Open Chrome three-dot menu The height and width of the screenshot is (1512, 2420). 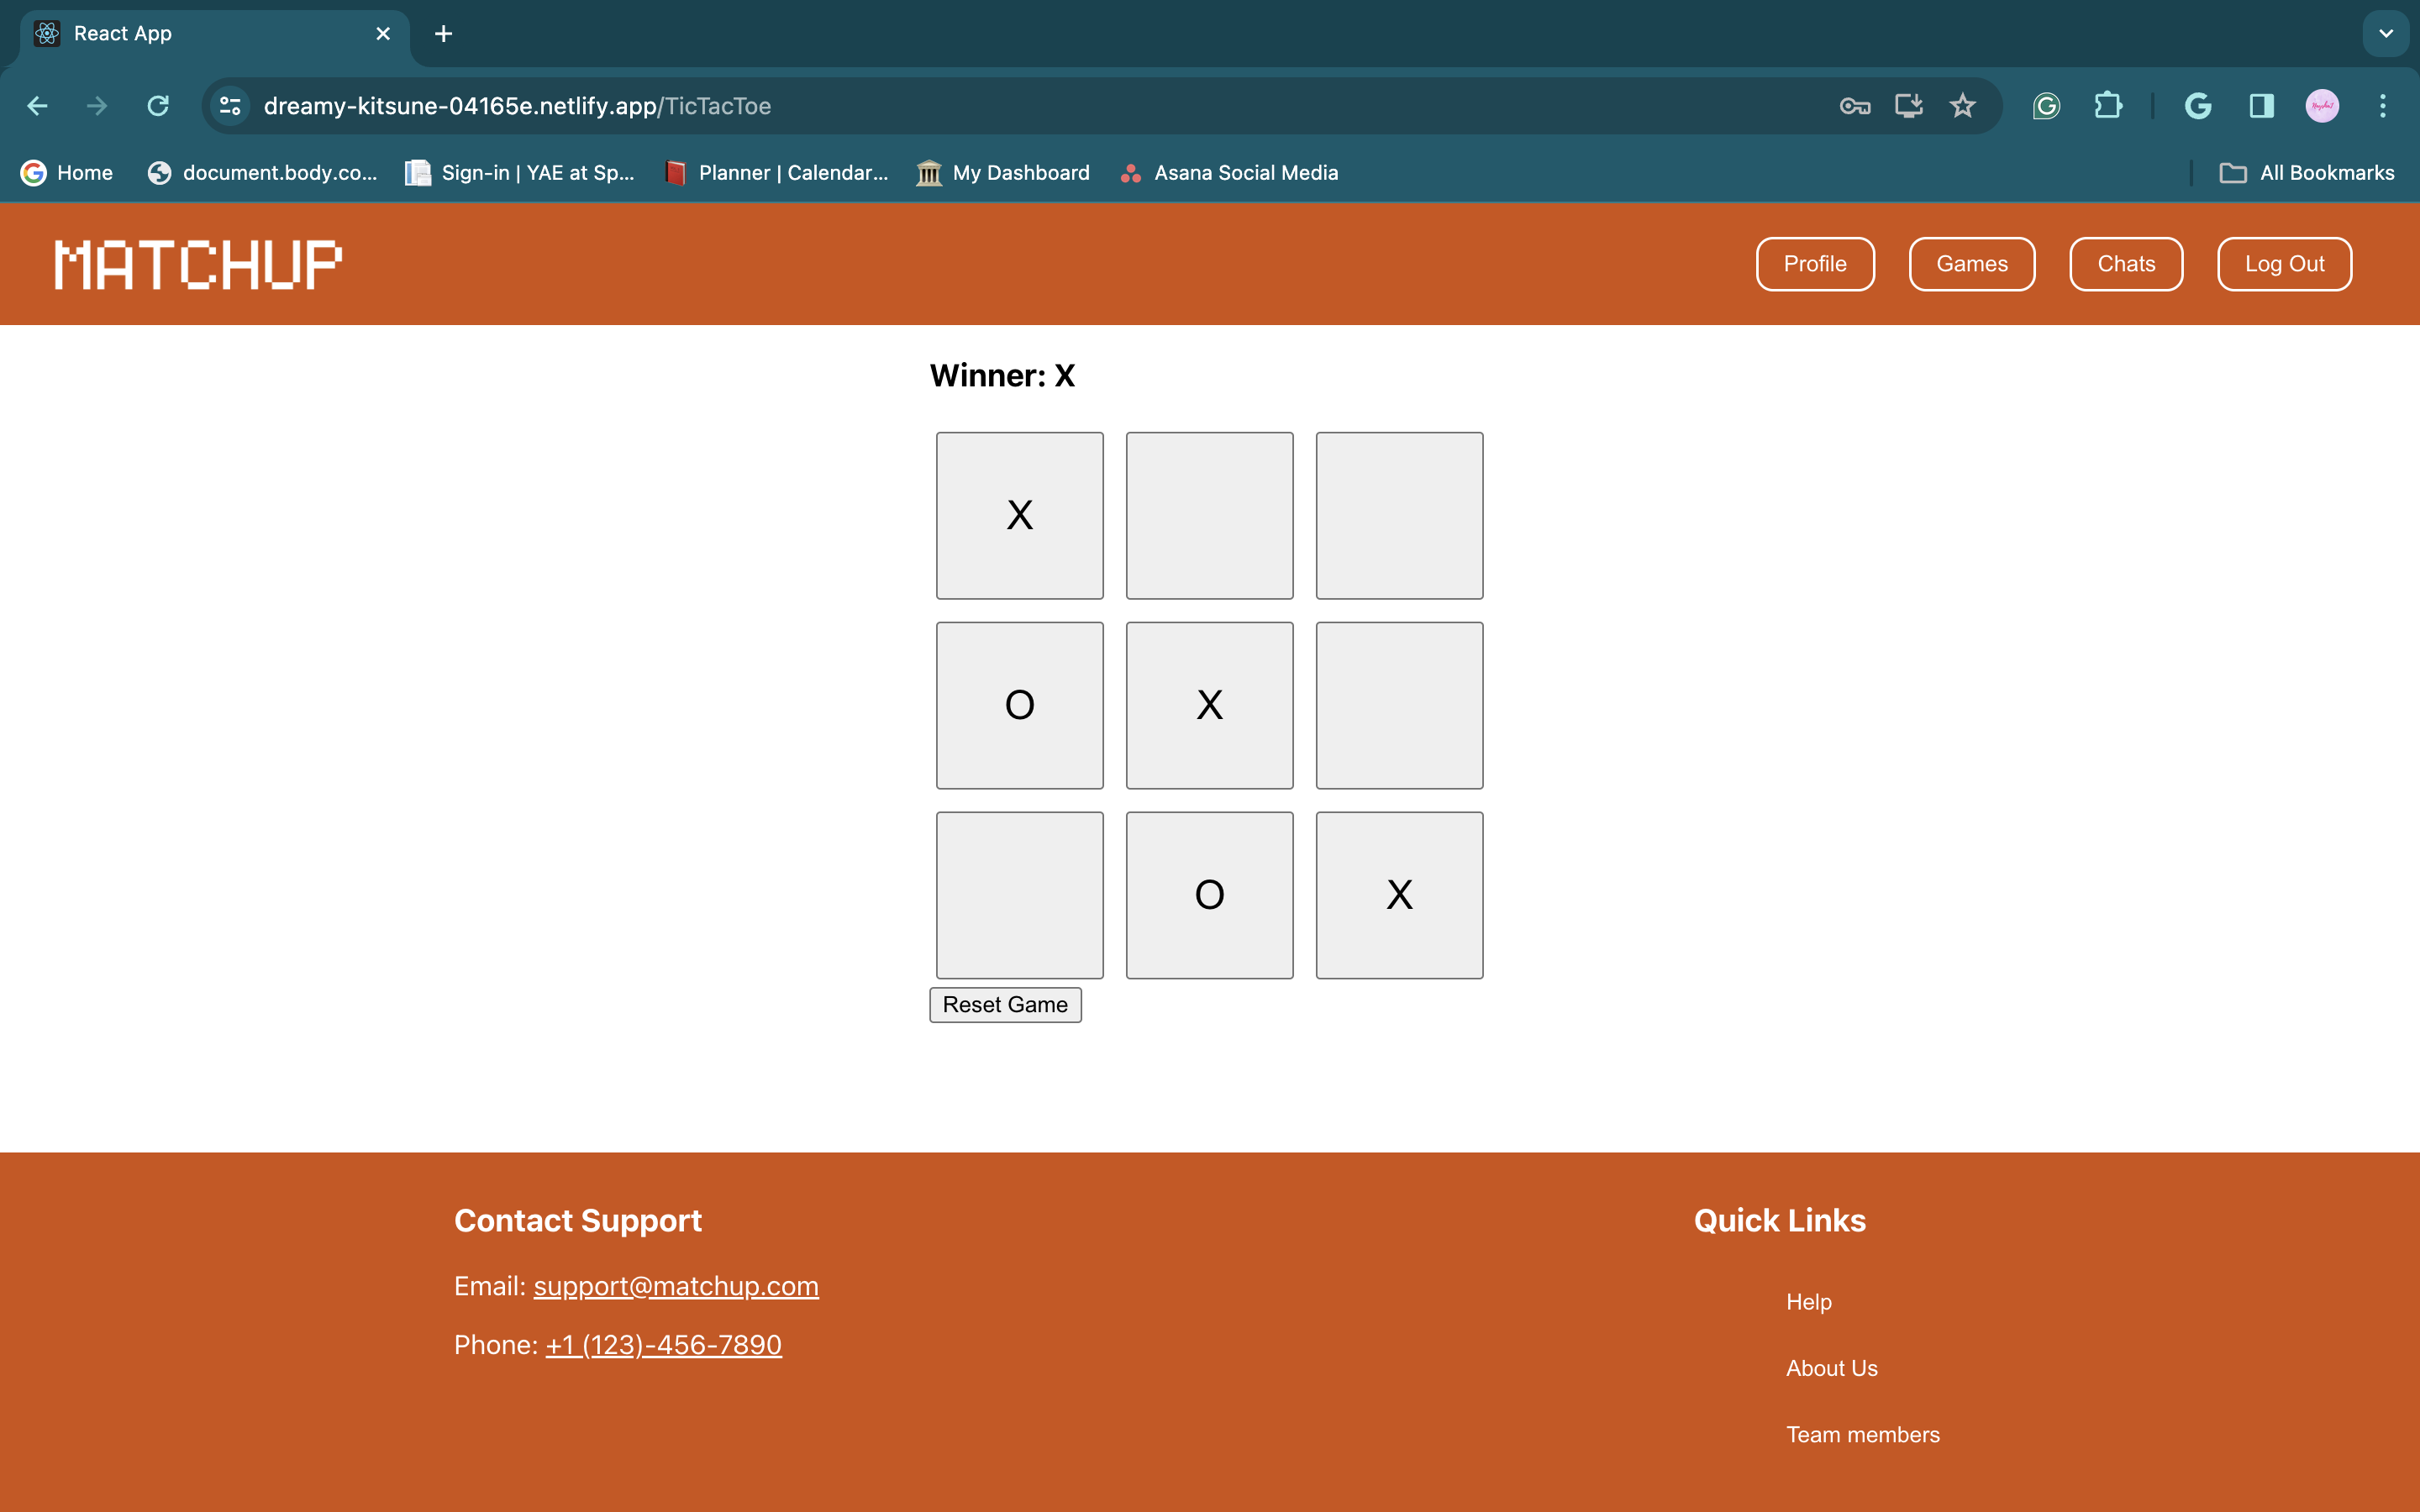click(x=2382, y=106)
